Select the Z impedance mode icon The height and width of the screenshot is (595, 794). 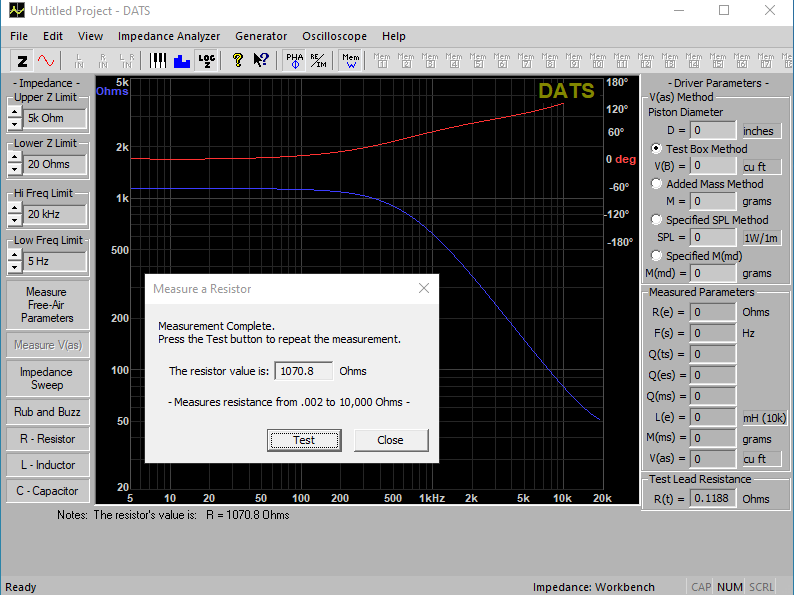point(22,61)
